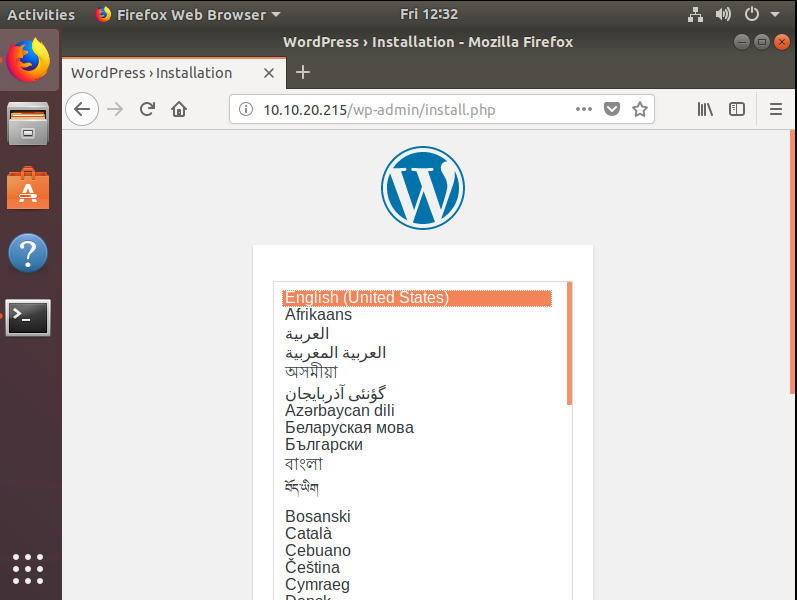Save page to Pocket

[x=612, y=109]
